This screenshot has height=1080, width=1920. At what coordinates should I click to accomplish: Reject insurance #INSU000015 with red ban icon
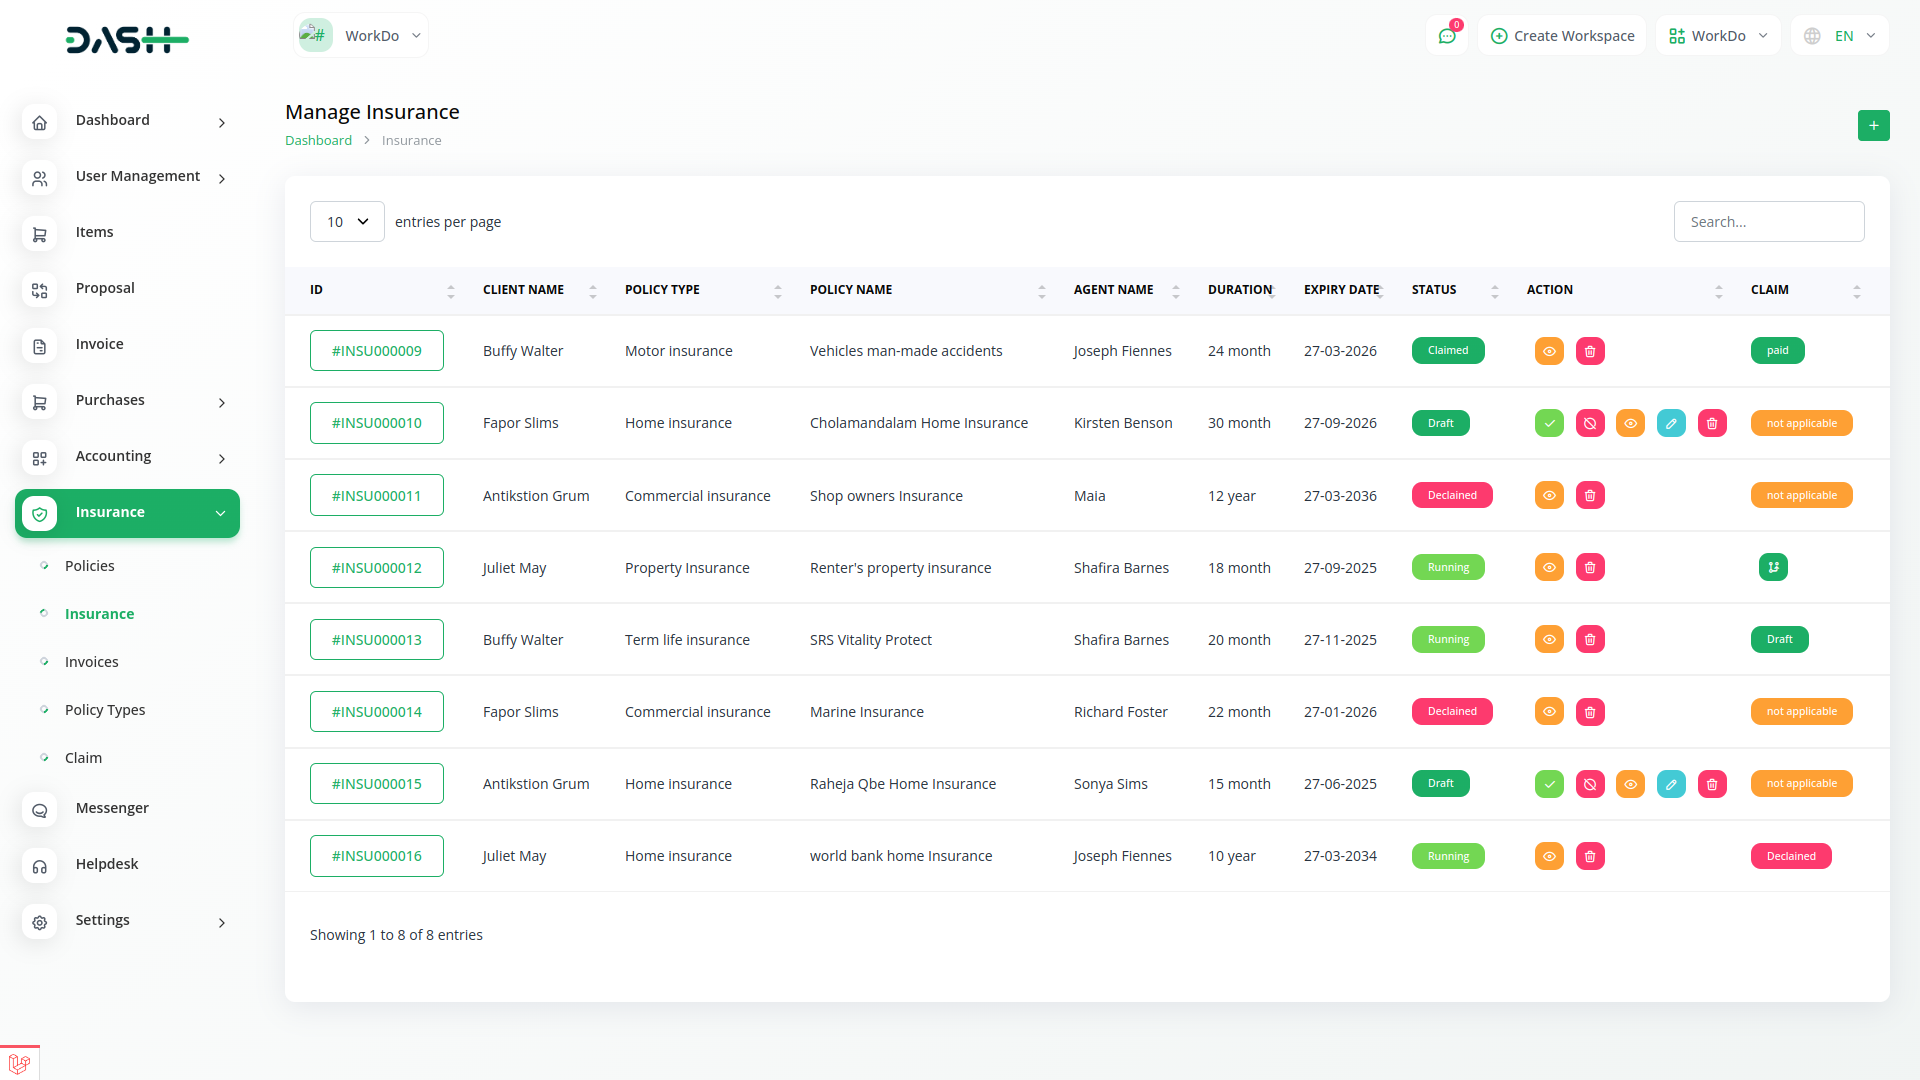[1590, 785]
